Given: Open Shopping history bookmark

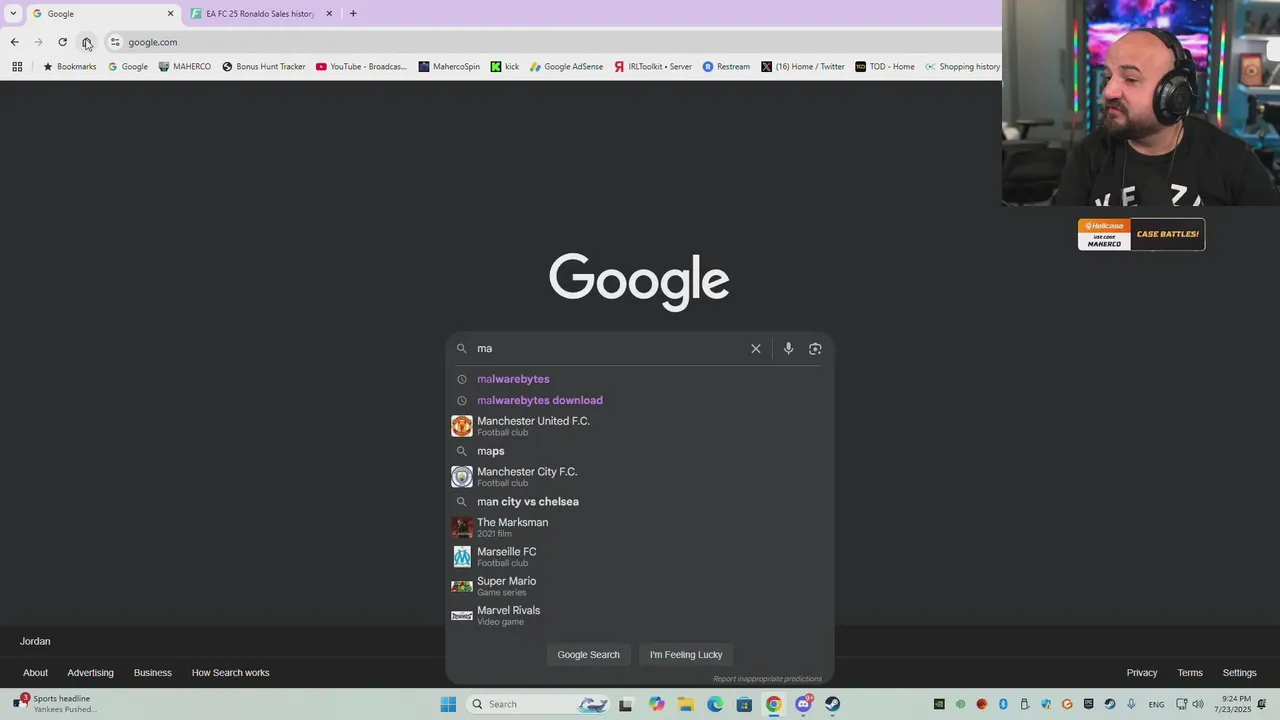Looking at the screenshot, I should 962,67.
